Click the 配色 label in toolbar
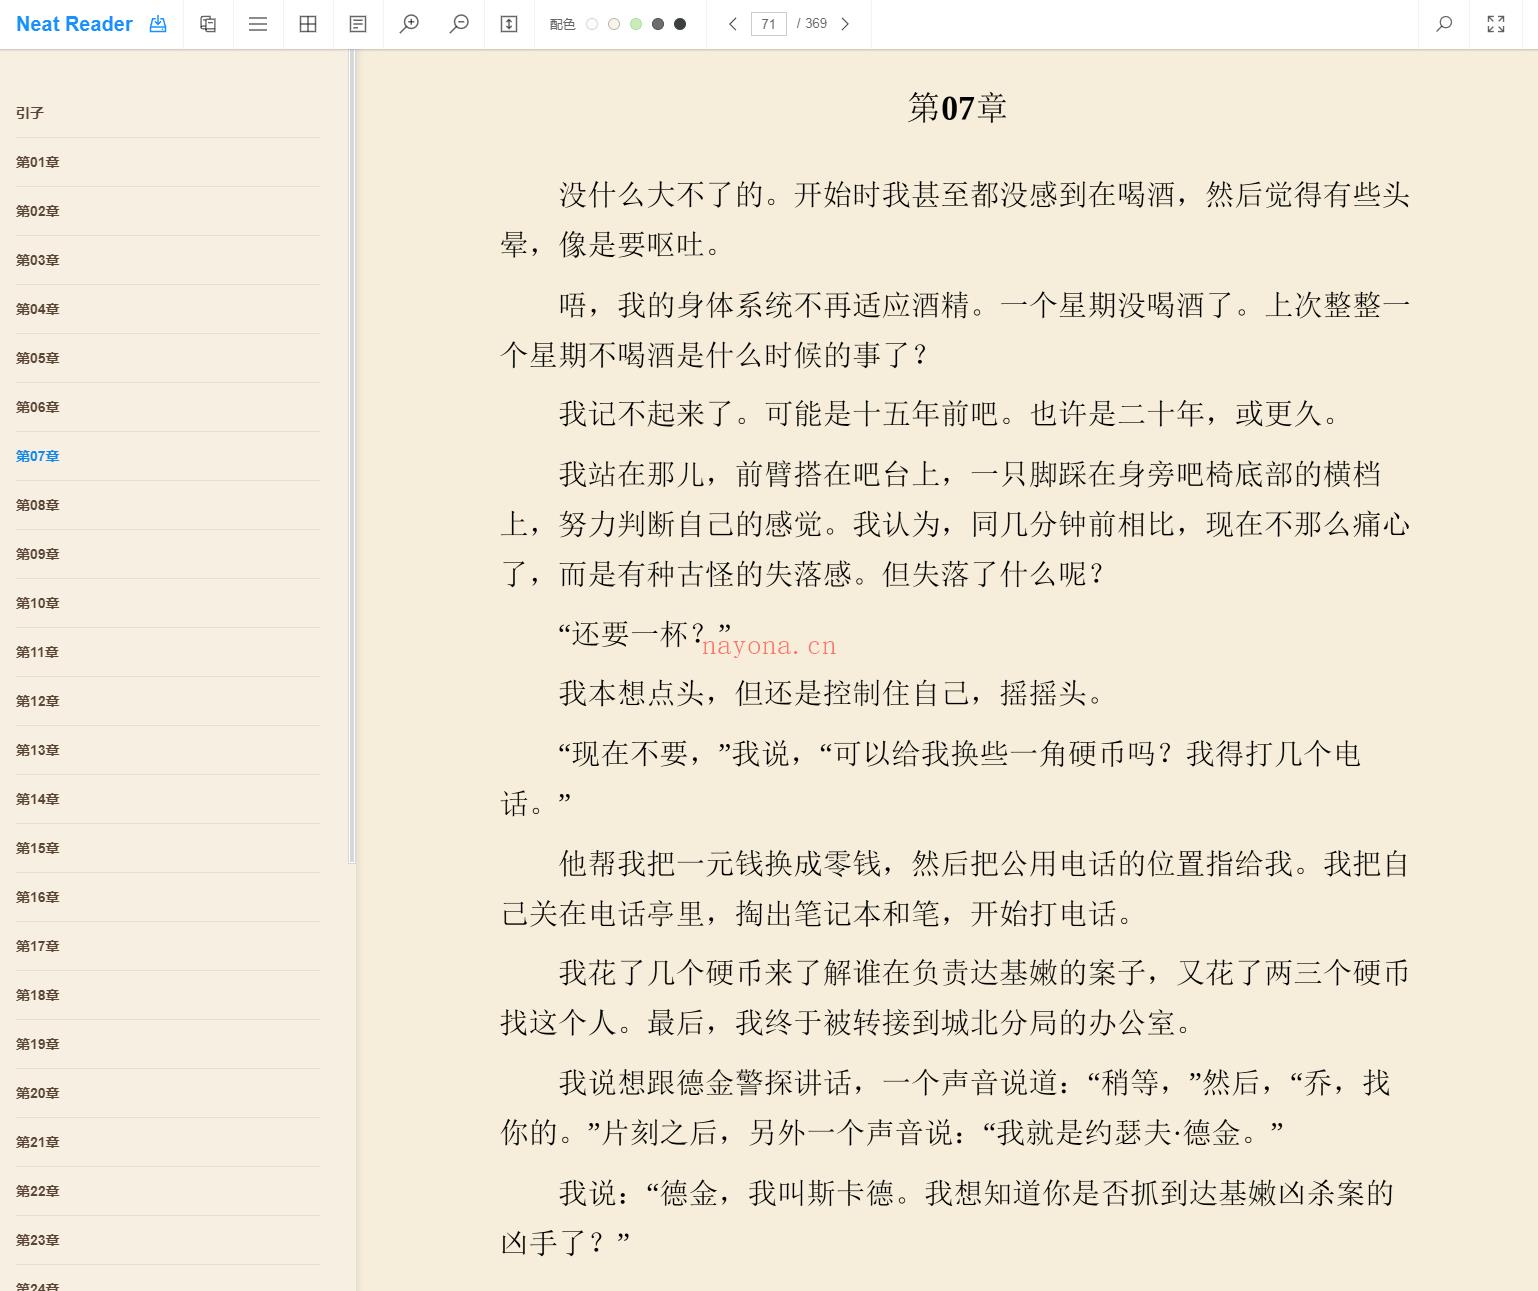 tap(562, 24)
